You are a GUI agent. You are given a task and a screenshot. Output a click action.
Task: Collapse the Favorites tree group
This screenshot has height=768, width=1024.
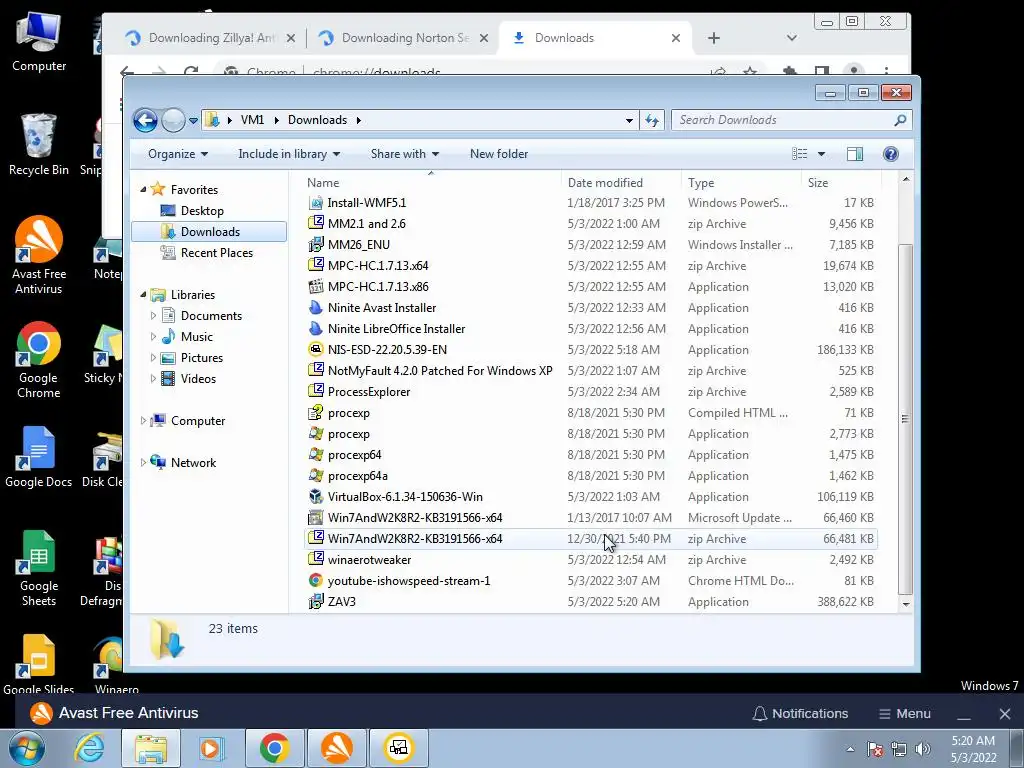pos(143,189)
